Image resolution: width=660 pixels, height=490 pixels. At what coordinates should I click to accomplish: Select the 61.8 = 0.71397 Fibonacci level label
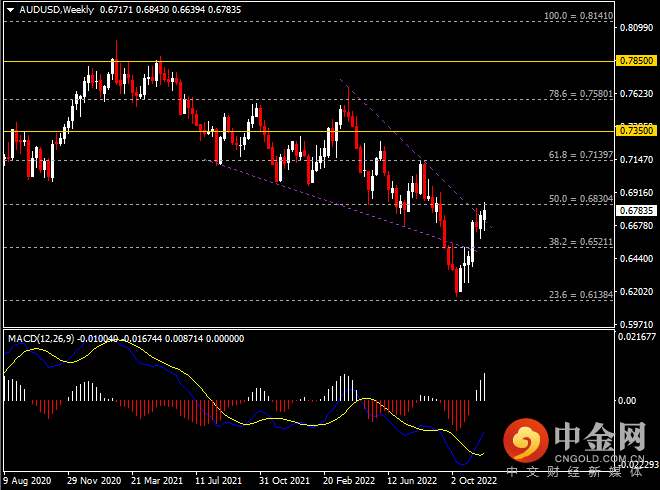(578, 155)
